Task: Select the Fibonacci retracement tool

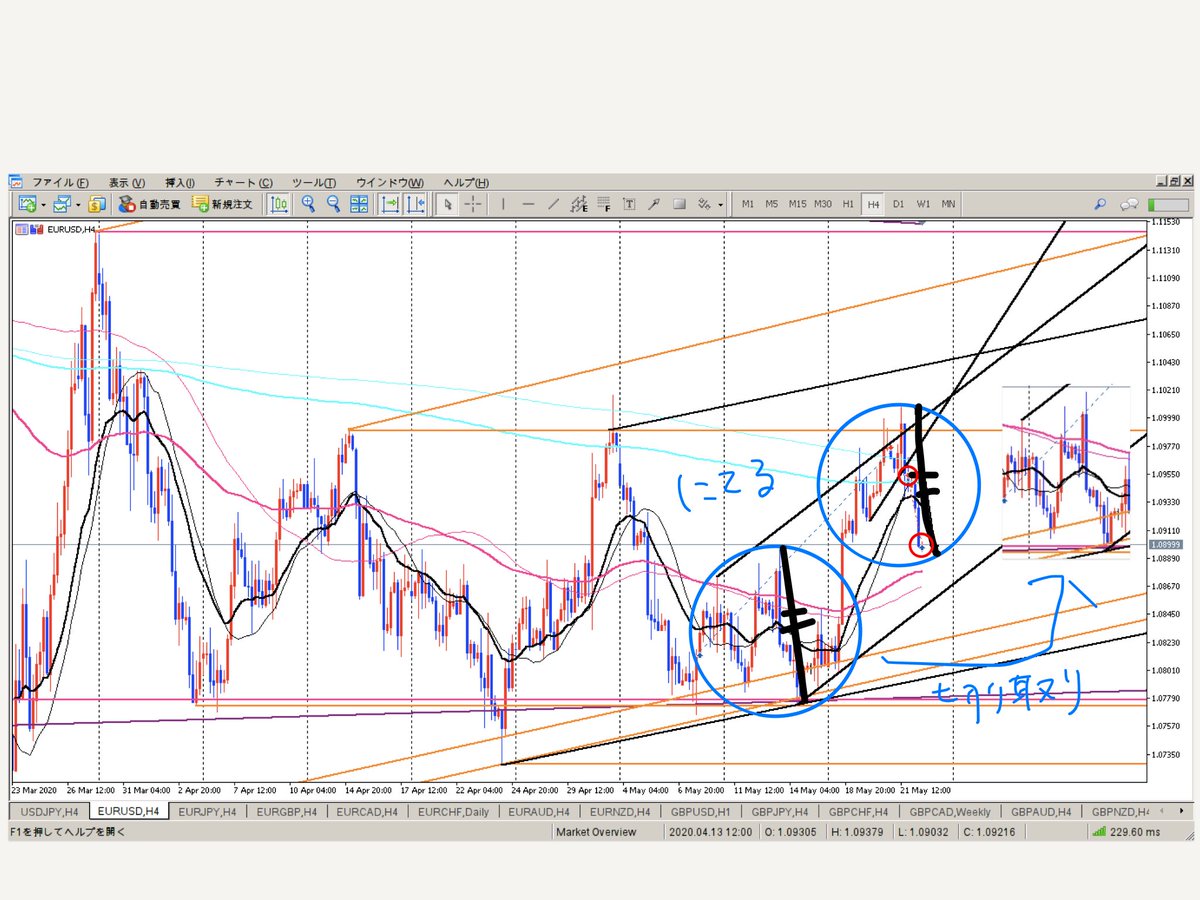Action: [x=604, y=204]
